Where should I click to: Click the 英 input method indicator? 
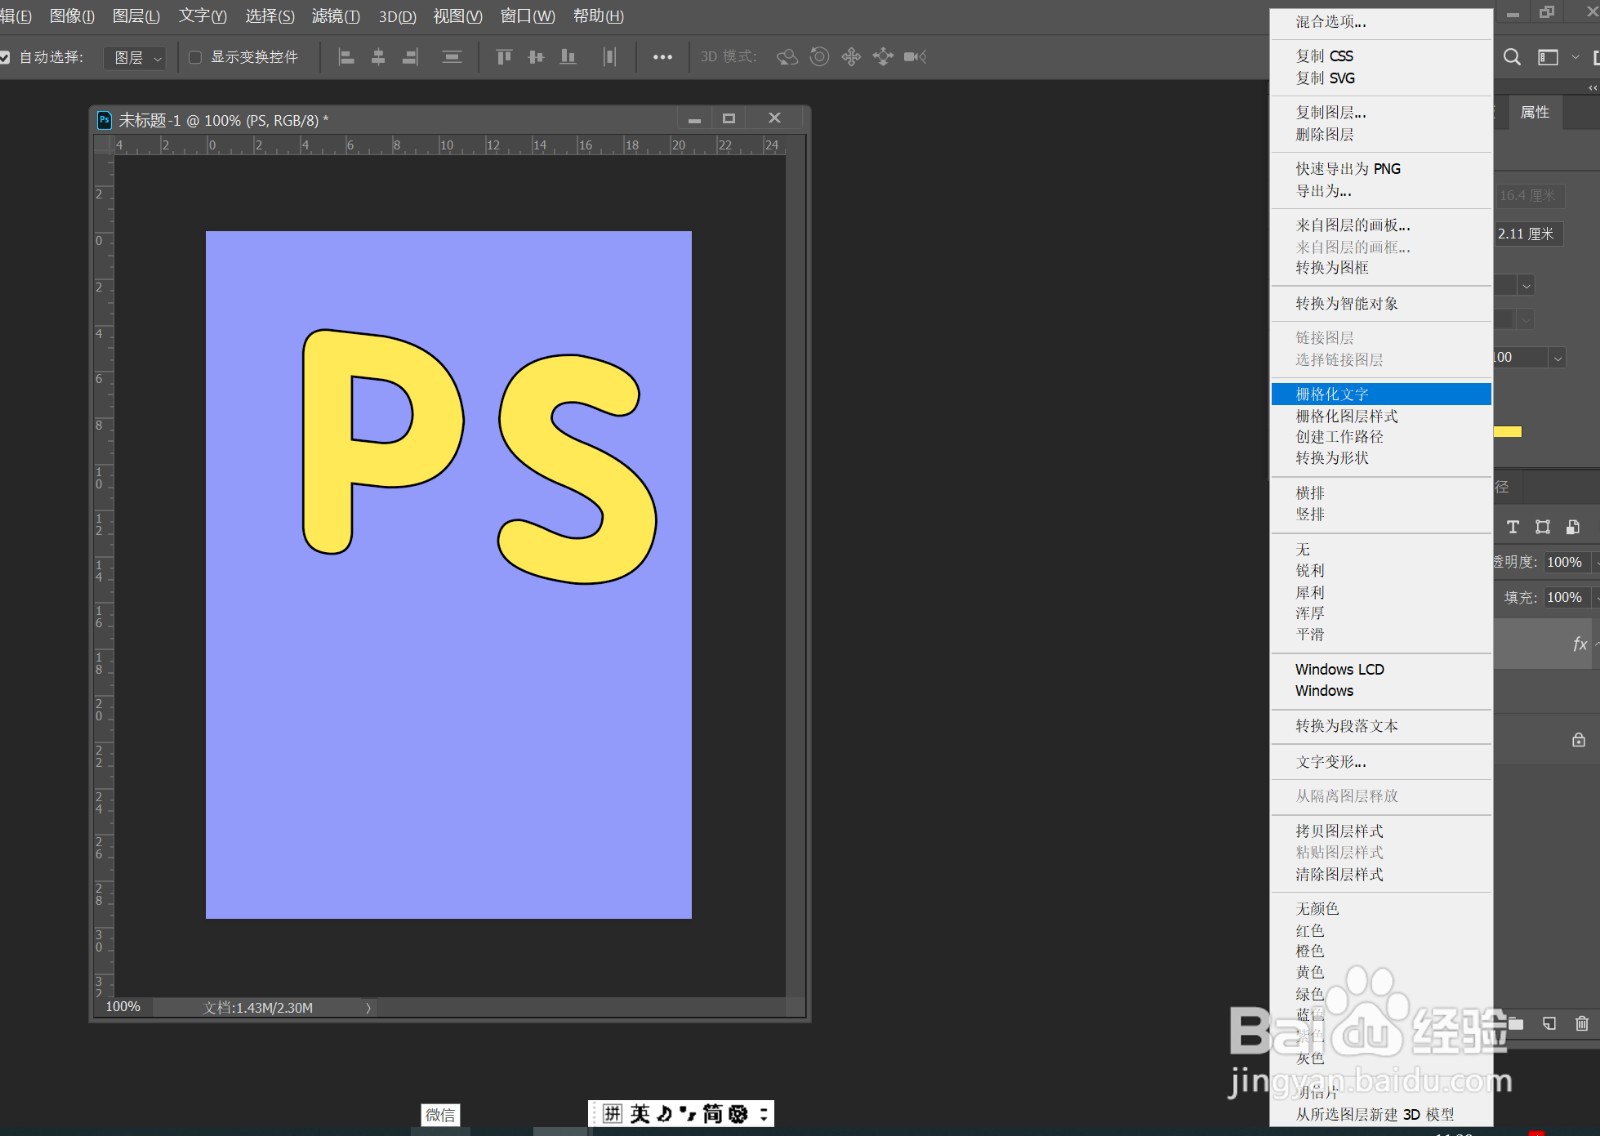tap(640, 1114)
